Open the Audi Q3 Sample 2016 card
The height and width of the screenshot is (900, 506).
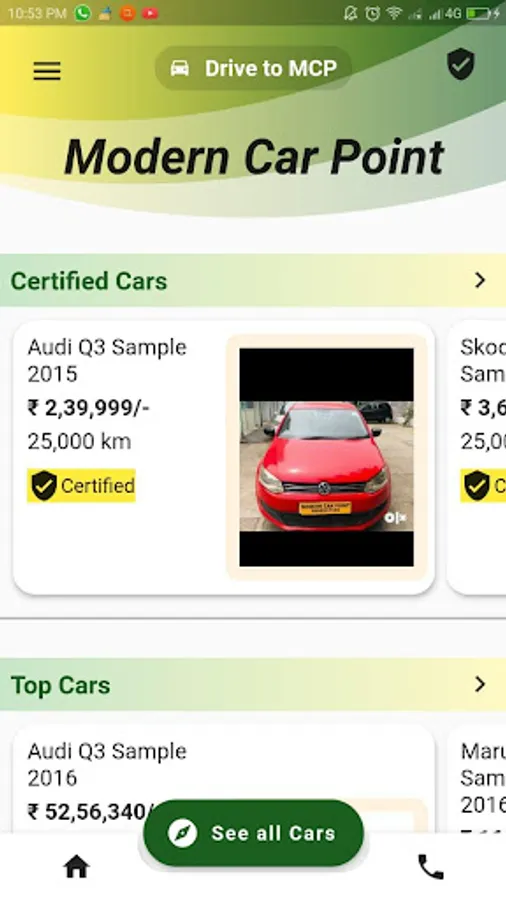(x=224, y=779)
